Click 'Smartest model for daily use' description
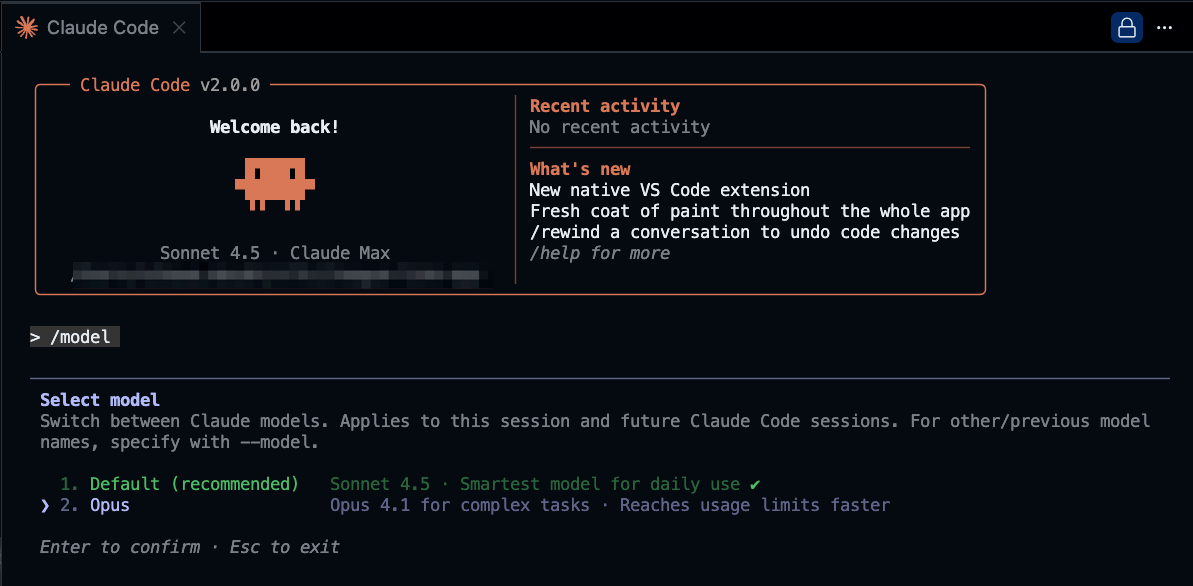The width and height of the screenshot is (1193, 586). click(600, 484)
